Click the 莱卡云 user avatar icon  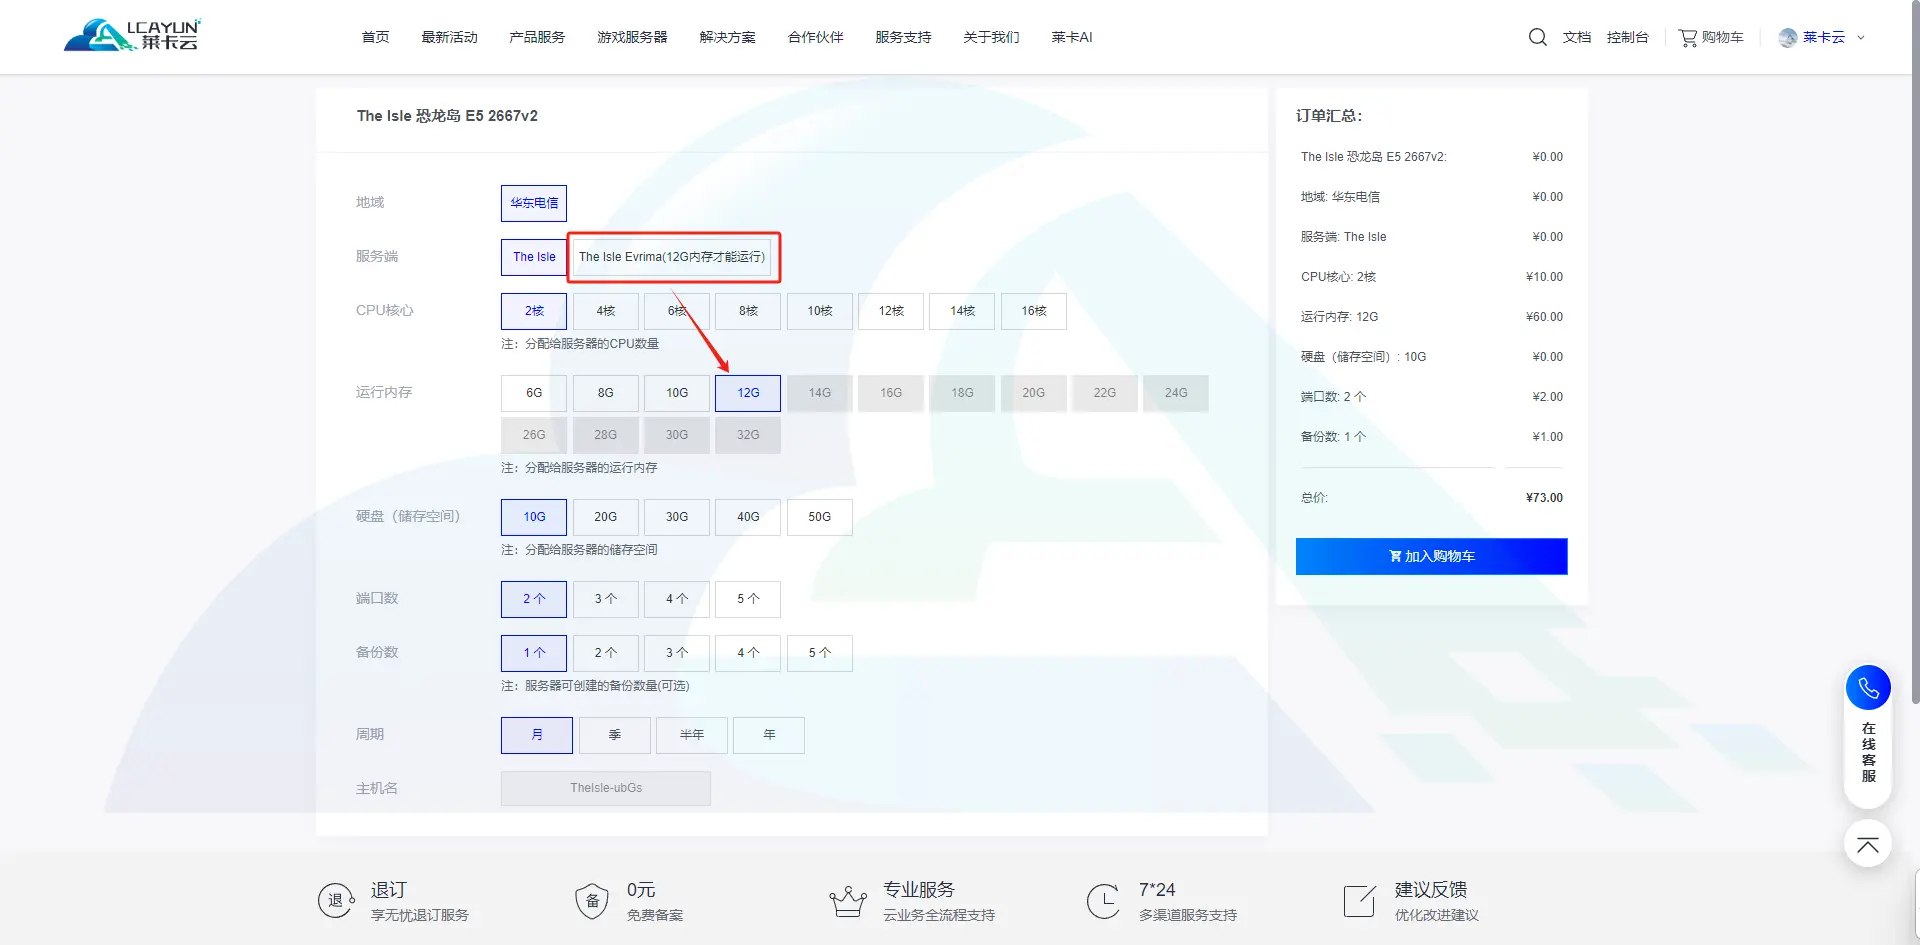click(x=1788, y=37)
